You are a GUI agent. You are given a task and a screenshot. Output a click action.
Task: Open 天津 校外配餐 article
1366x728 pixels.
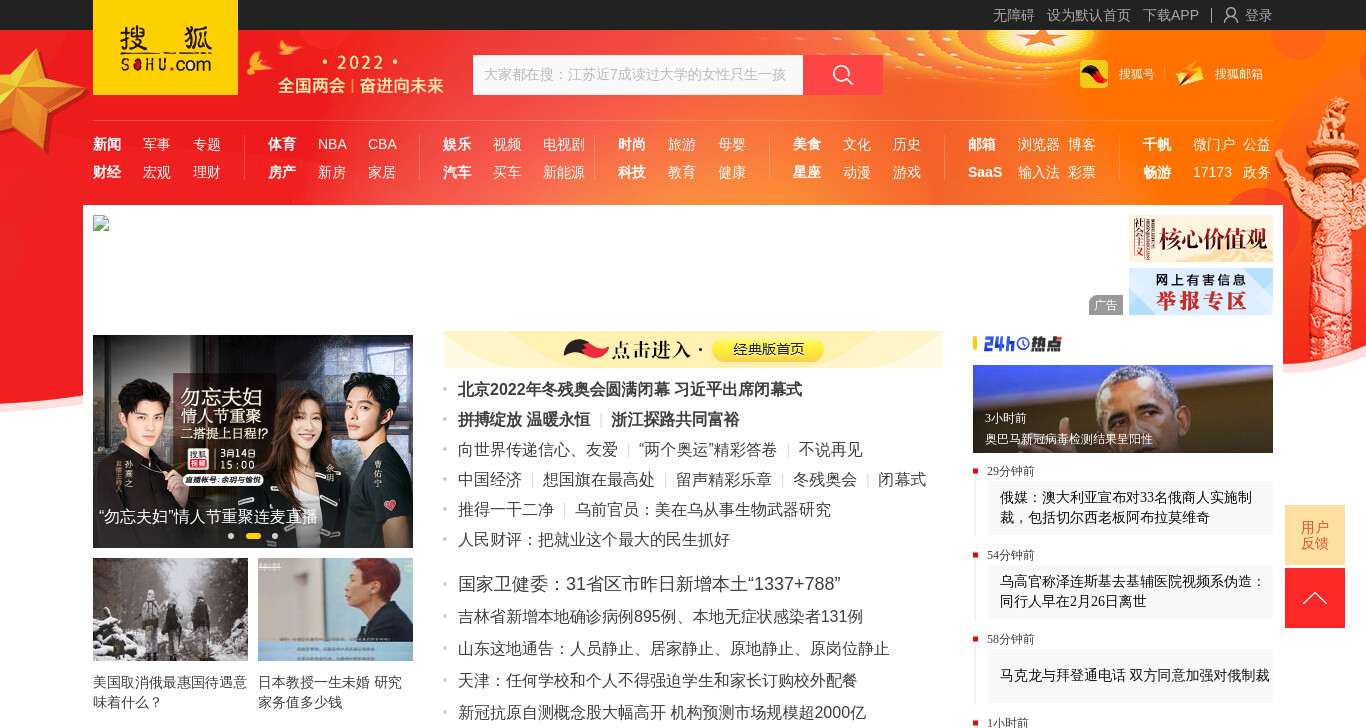pos(658,681)
